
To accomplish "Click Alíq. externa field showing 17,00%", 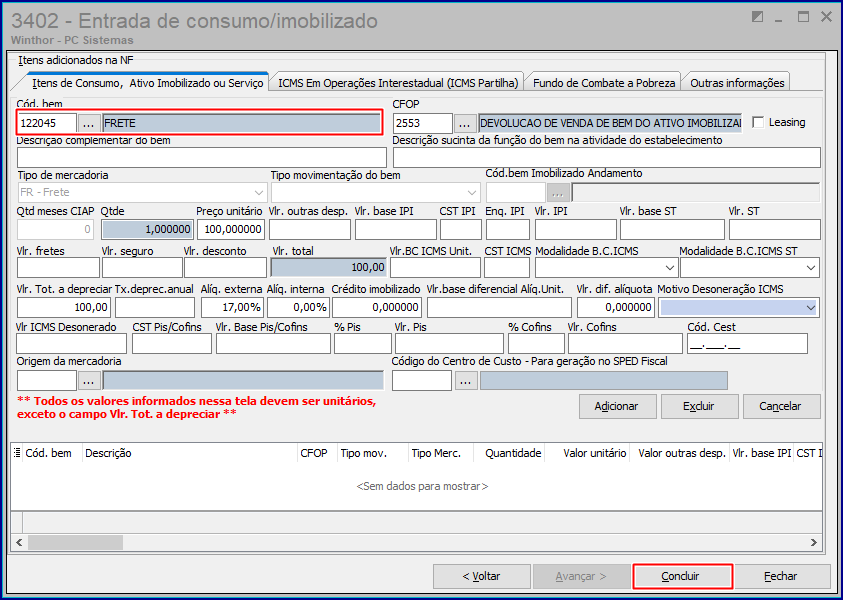I will coord(233,308).
